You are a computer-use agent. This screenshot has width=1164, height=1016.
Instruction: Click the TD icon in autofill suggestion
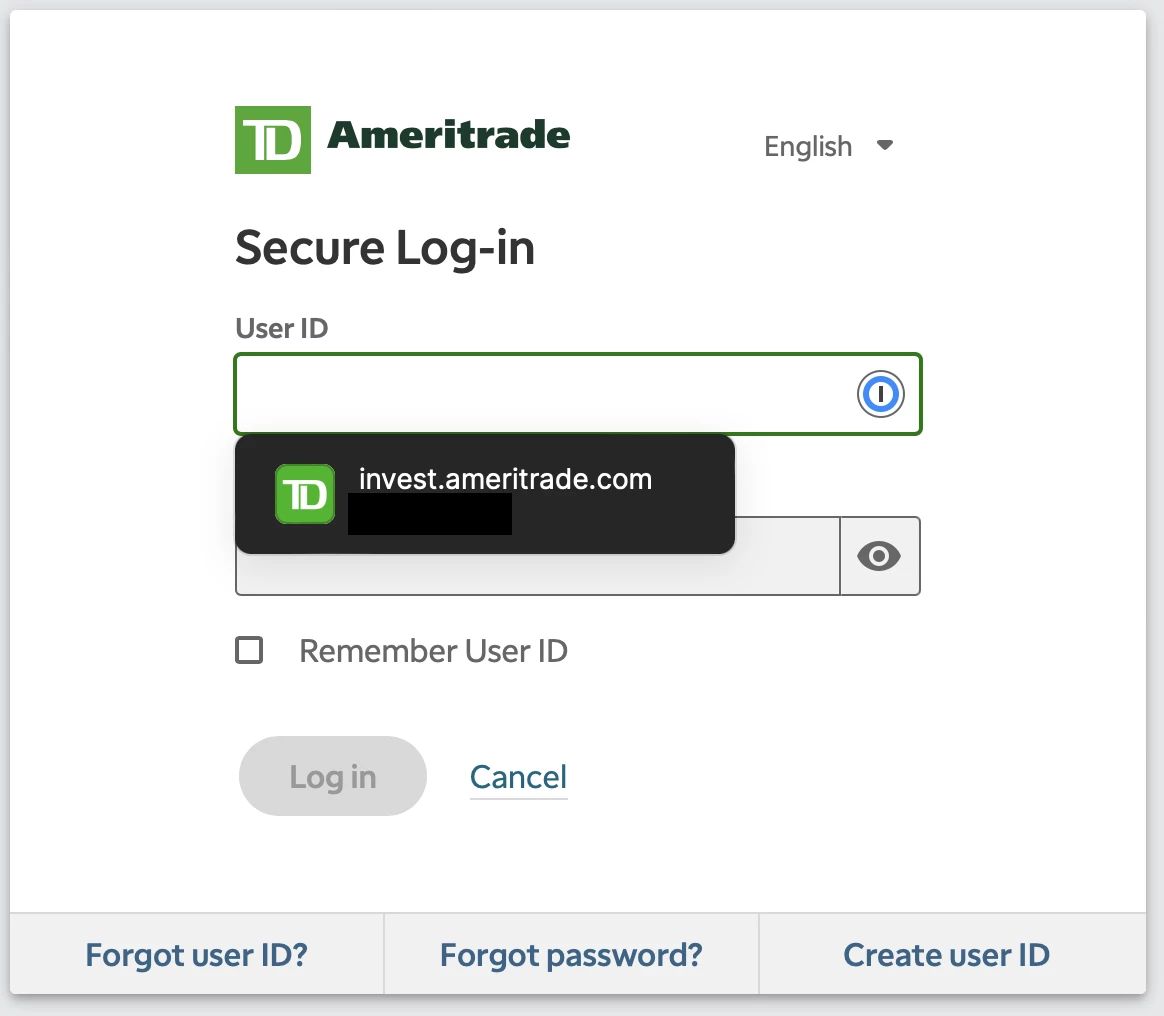click(x=305, y=494)
